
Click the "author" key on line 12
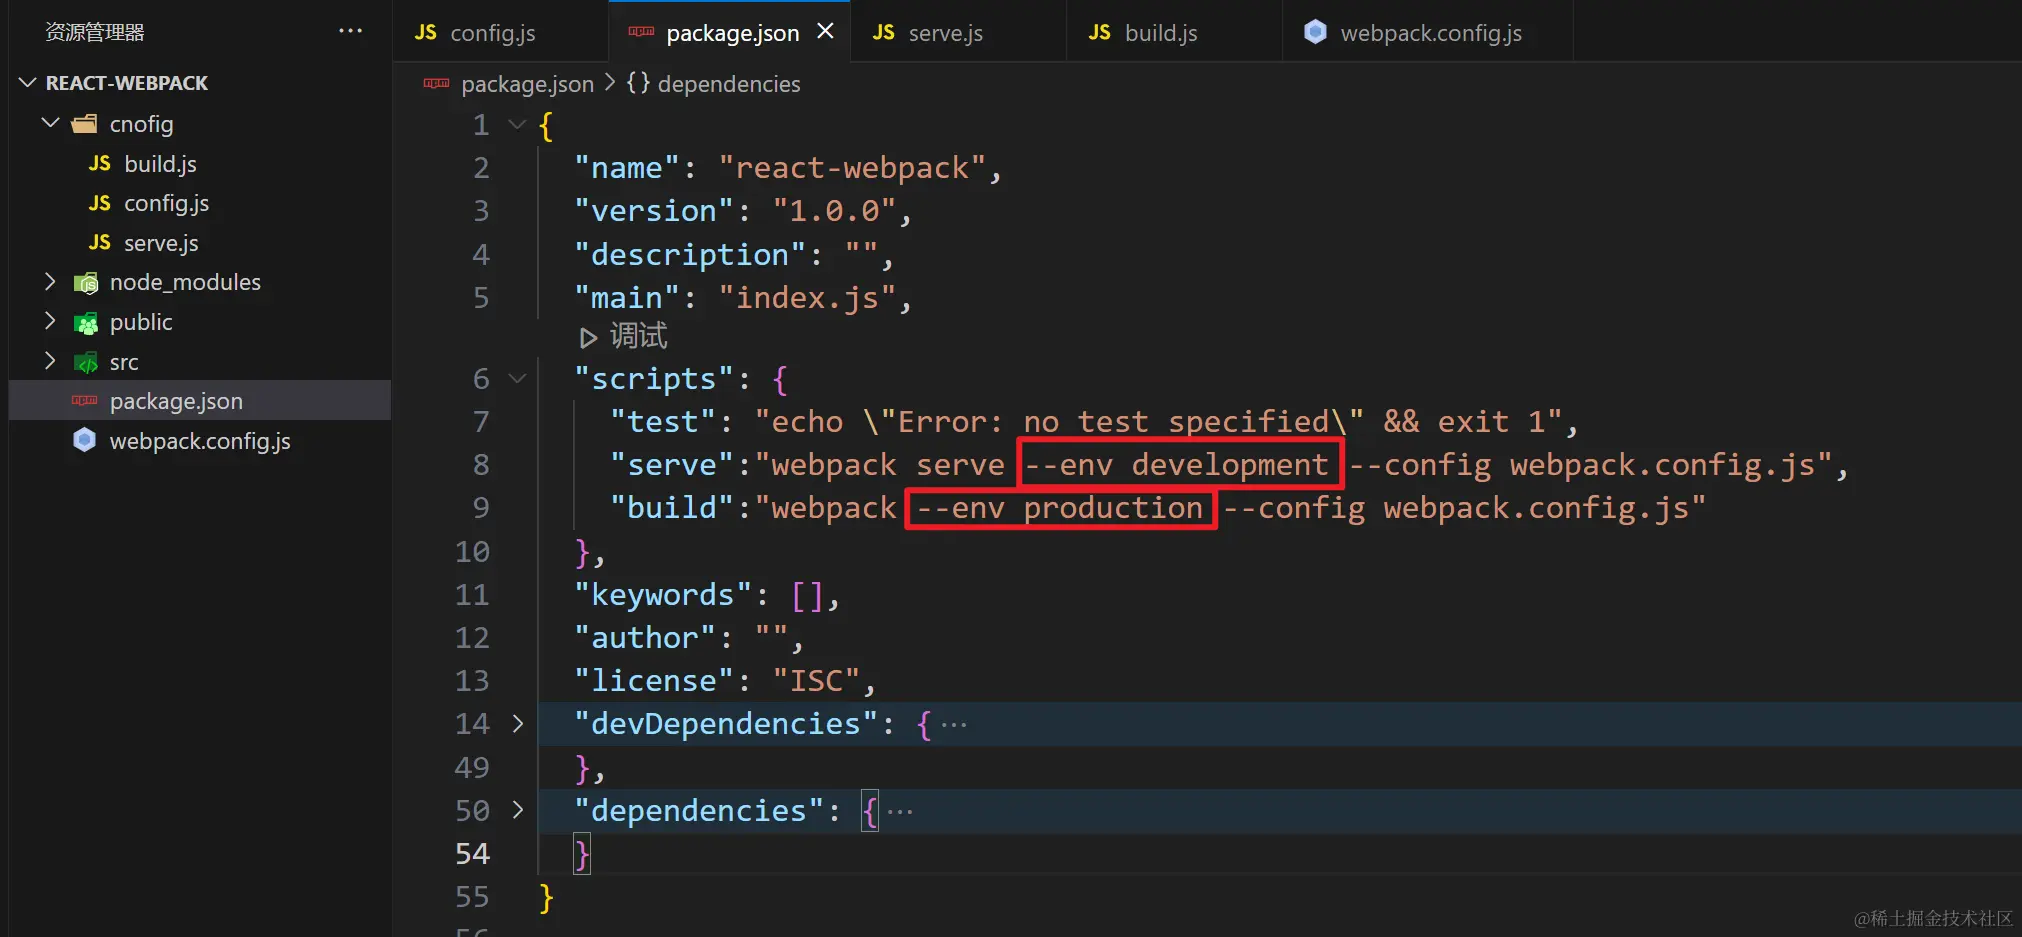tap(645, 638)
